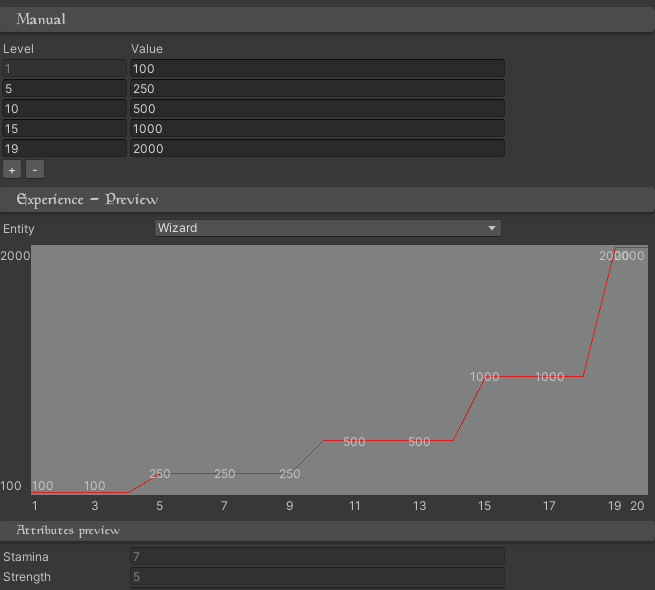Viewport: 655px width, 590px height.
Task: Open the Entity dropdown showing Wizard
Action: pos(328,228)
